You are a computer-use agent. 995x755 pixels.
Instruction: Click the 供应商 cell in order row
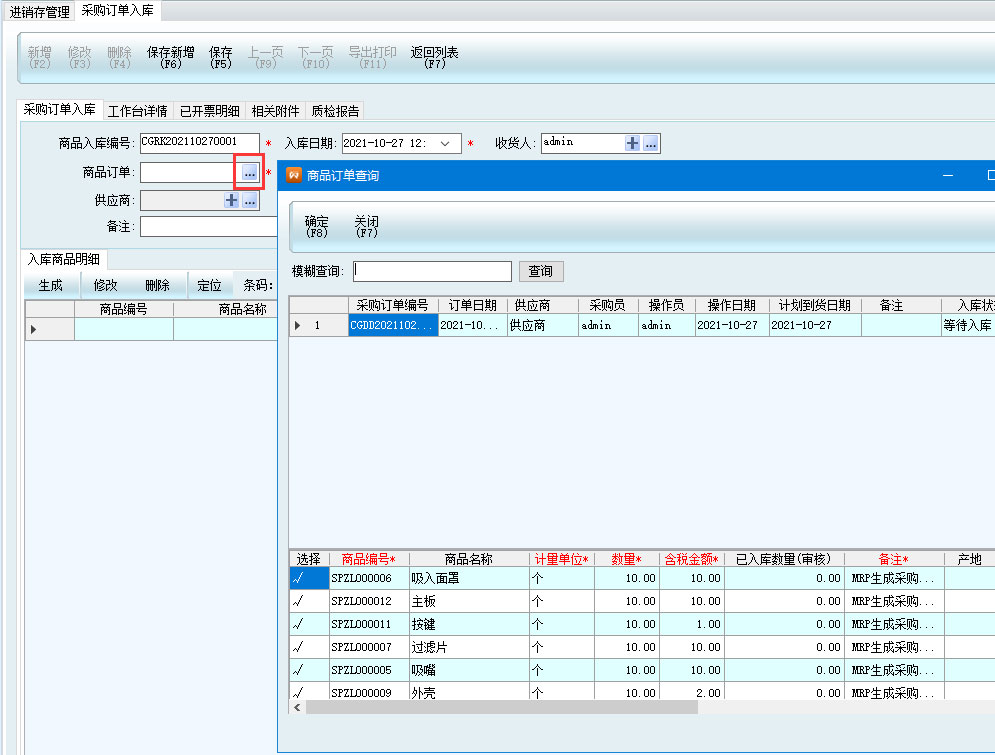[543, 325]
